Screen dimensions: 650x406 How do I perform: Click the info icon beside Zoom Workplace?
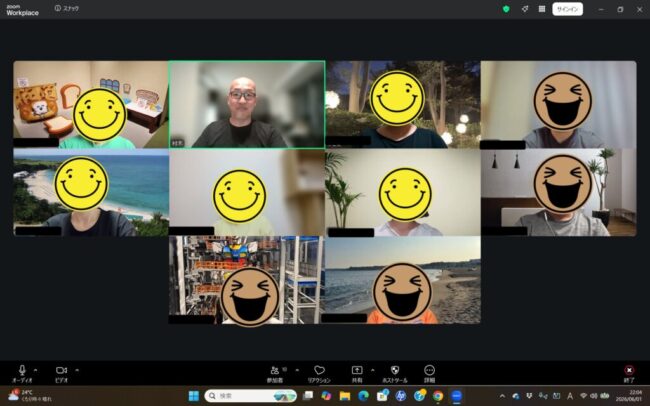pyautogui.click(x=57, y=8)
